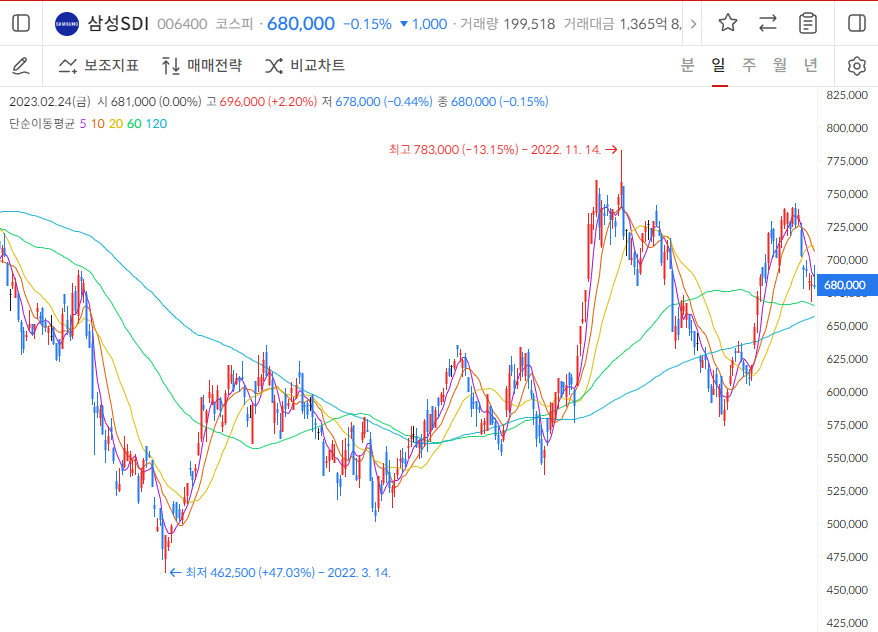The height and width of the screenshot is (632, 878).
Task: Click 425,000 on the price axis
Action: pos(847,622)
